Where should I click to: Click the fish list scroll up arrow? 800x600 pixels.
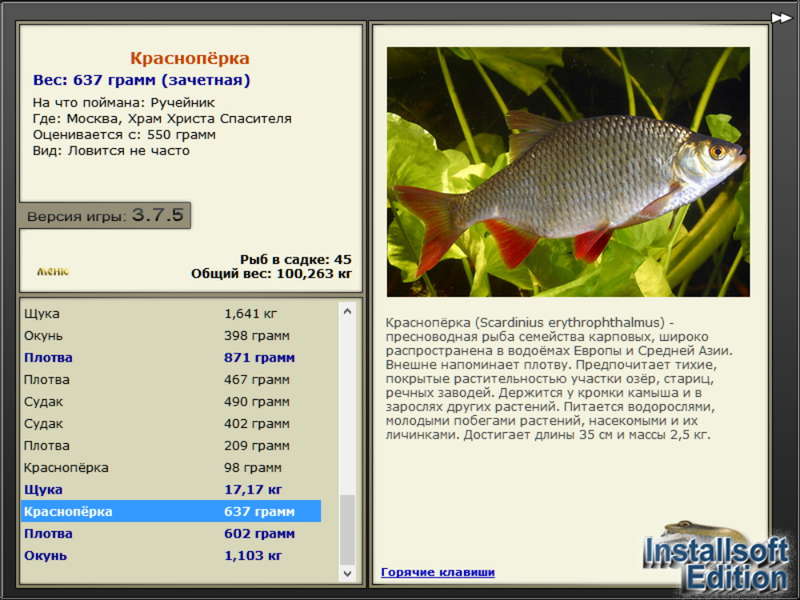(x=347, y=312)
